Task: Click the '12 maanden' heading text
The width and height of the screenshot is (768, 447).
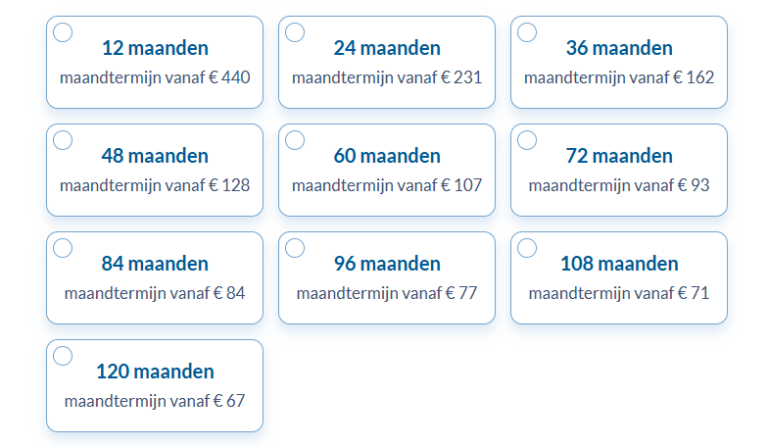Action: tap(155, 48)
